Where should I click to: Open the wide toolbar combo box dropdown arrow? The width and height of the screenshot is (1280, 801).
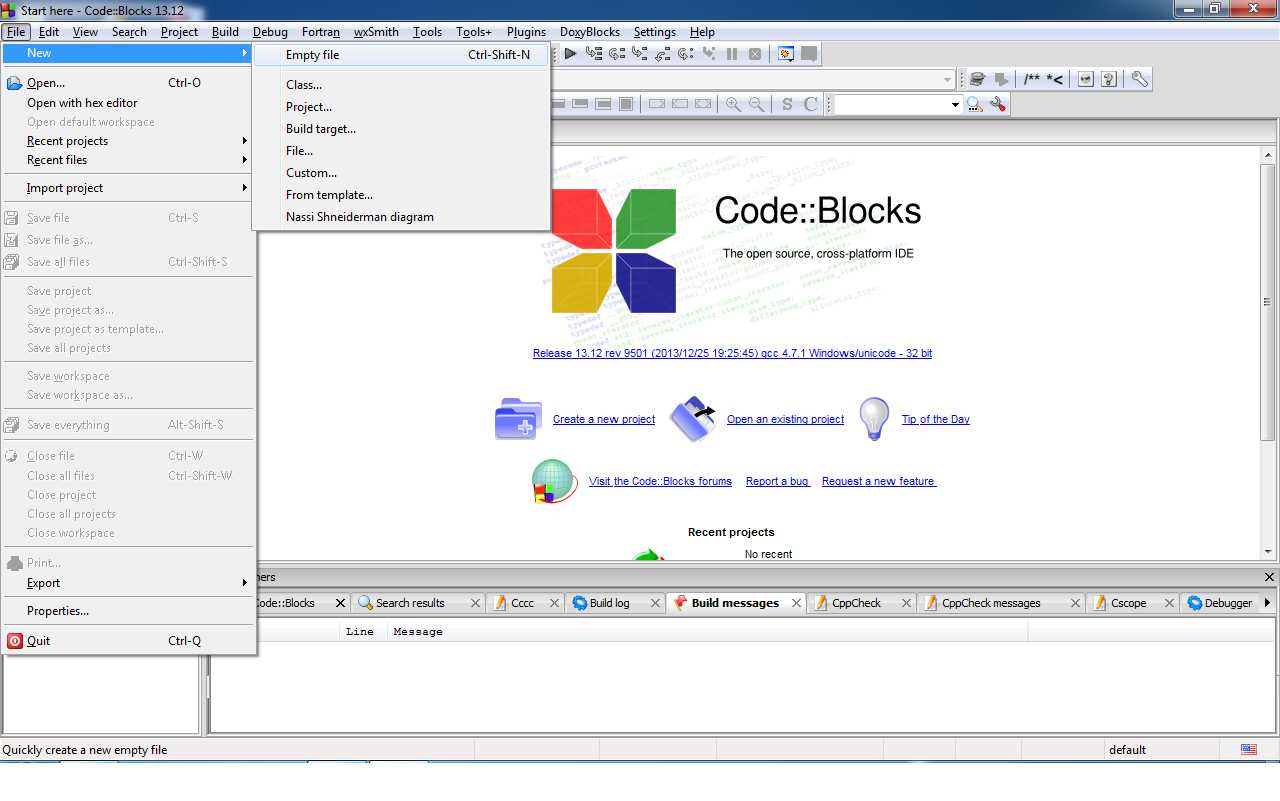pos(948,79)
